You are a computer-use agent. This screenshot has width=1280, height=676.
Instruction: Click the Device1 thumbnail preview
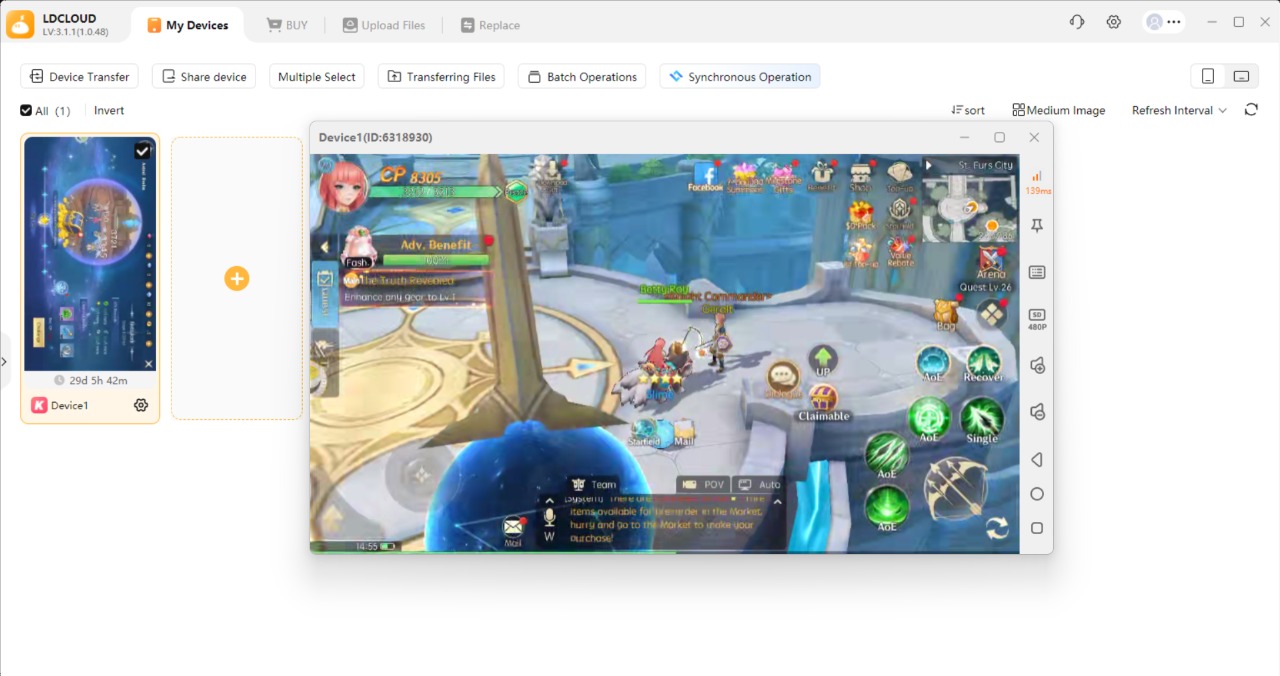tap(90, 254)
